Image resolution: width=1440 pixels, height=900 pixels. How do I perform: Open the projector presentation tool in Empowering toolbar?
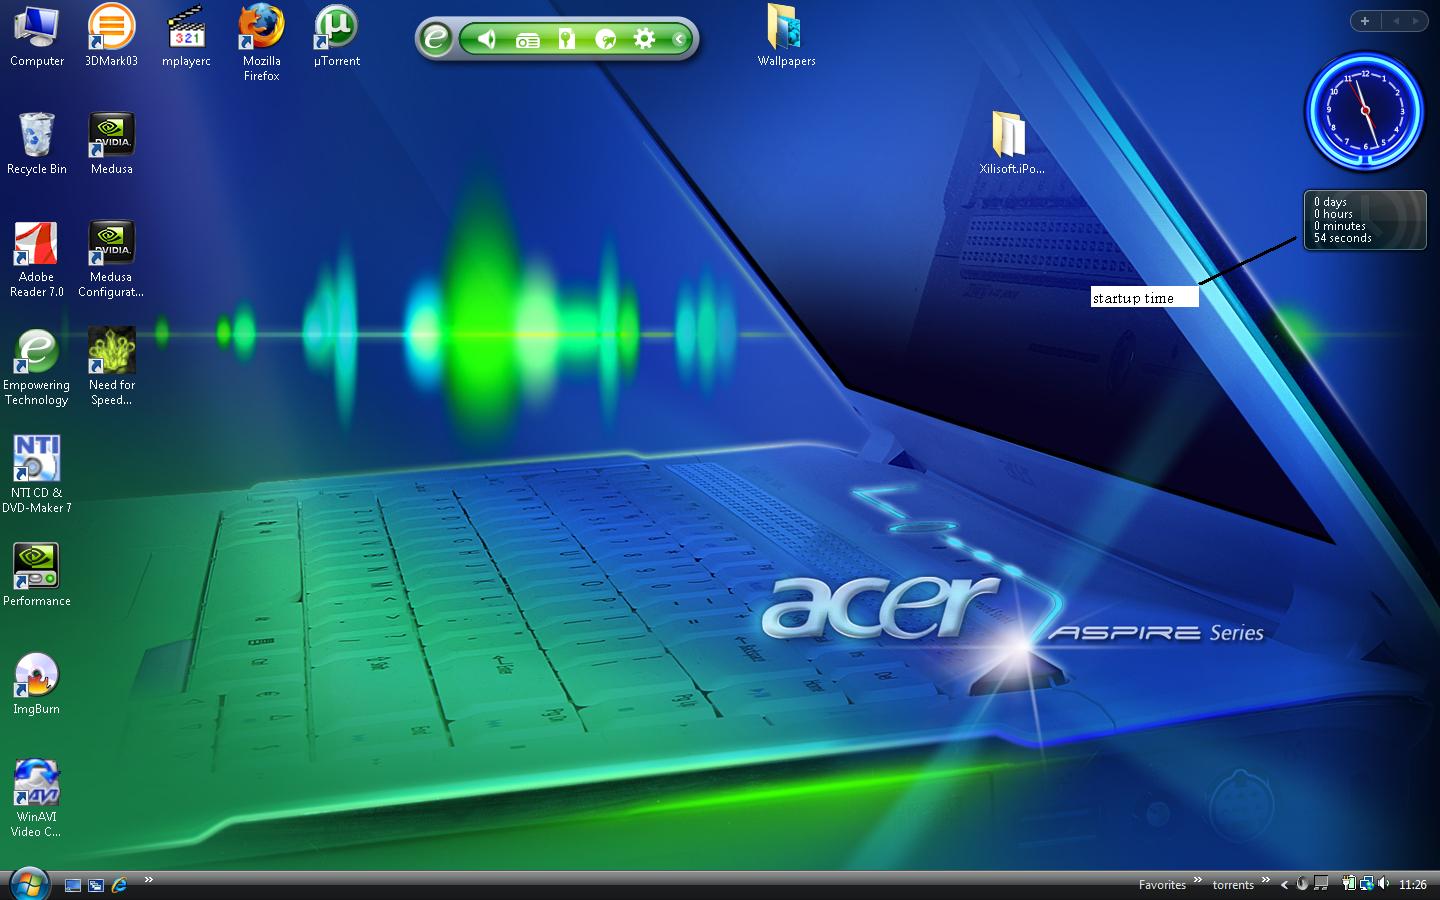pos(527,40)
